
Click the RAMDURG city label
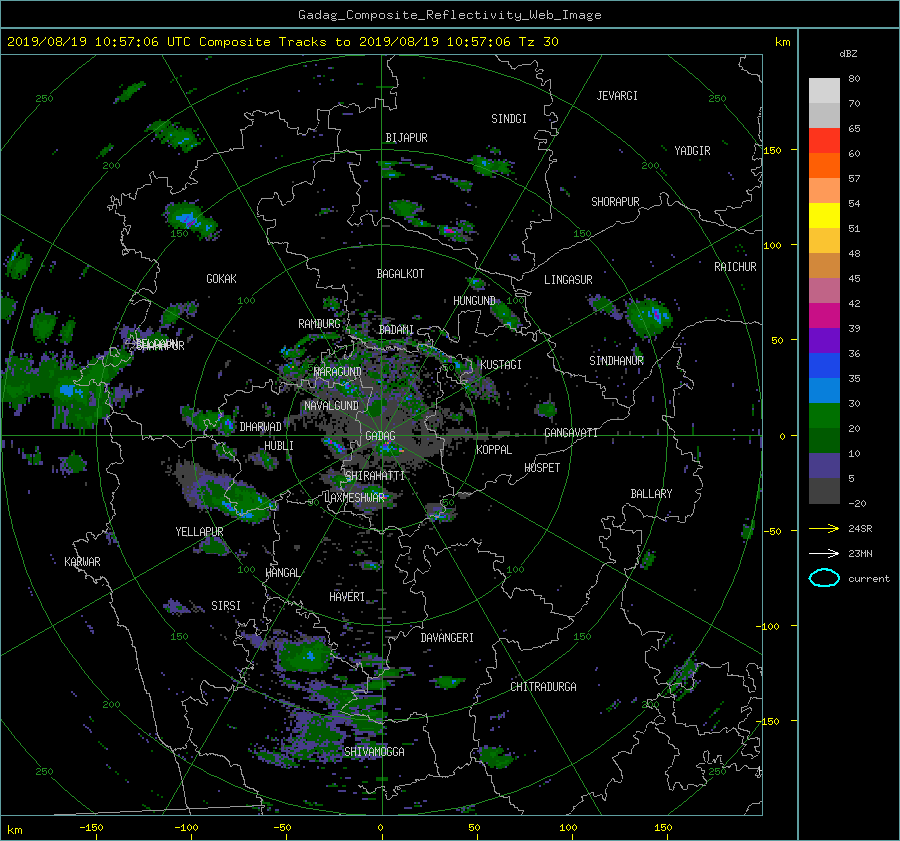click(x=319, y=324)
